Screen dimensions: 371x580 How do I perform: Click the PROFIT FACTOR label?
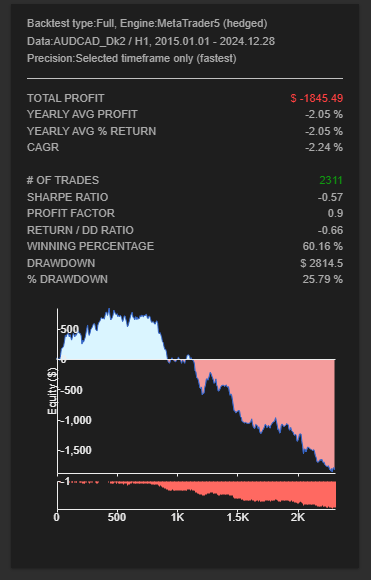point(71,213)
